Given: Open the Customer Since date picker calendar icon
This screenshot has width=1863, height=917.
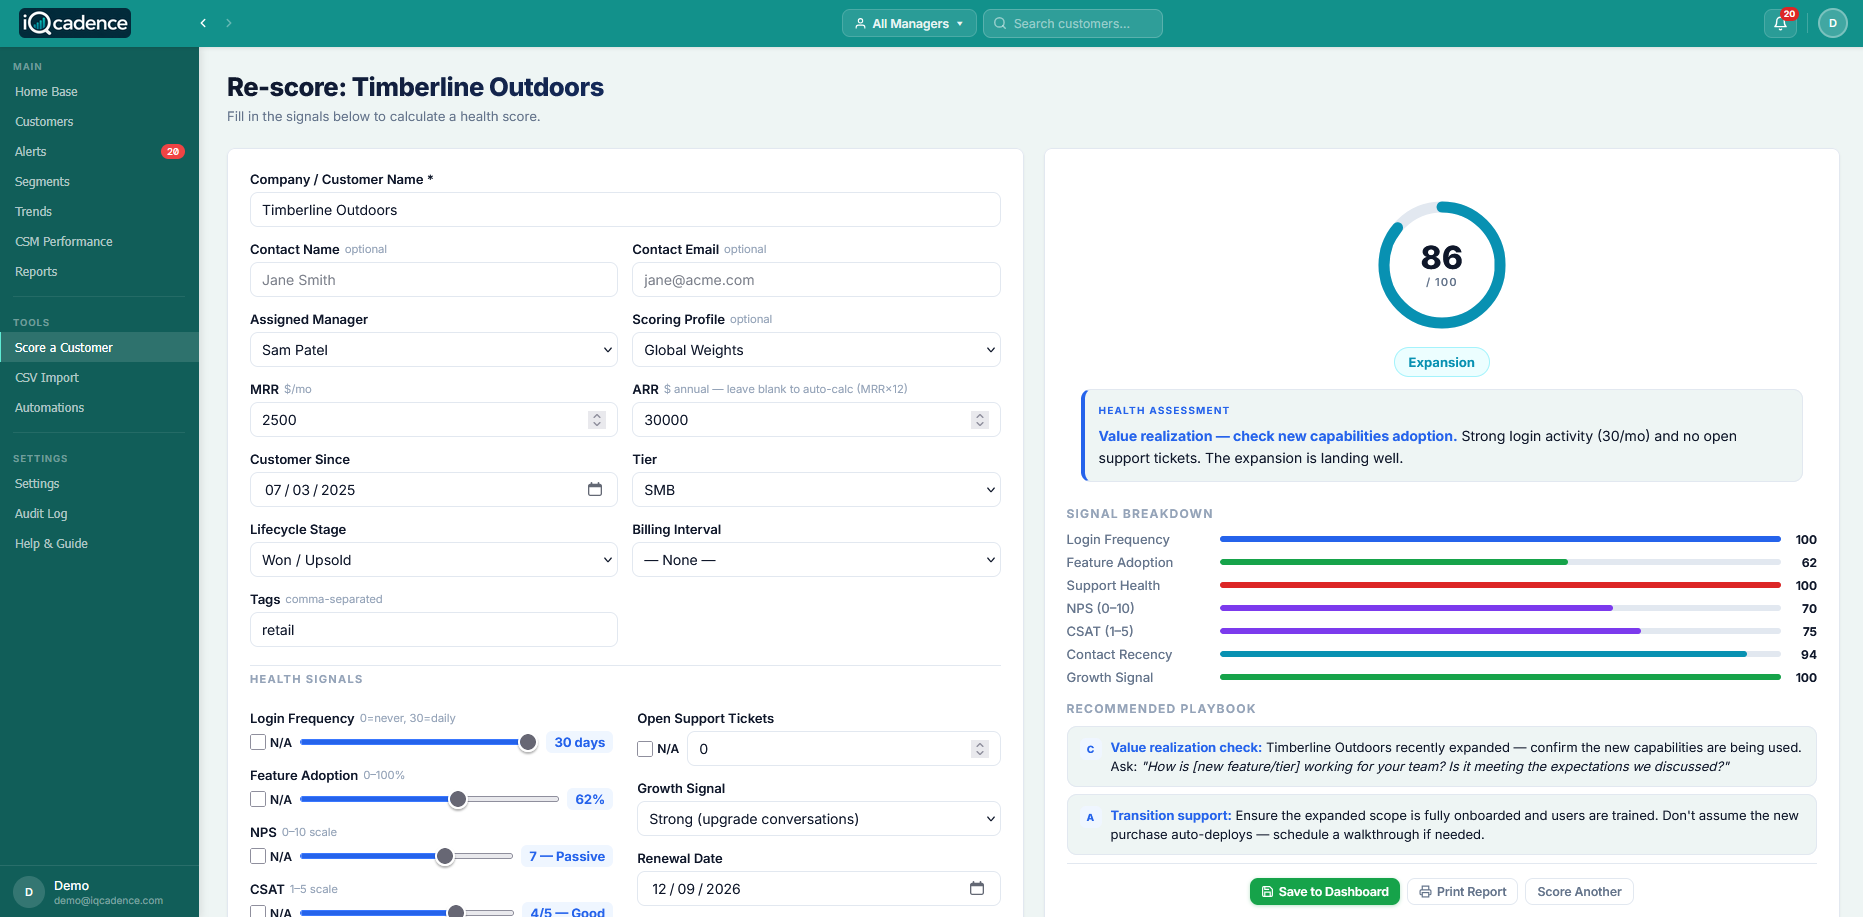Looking at the screenshot, I should coord(595,489).
